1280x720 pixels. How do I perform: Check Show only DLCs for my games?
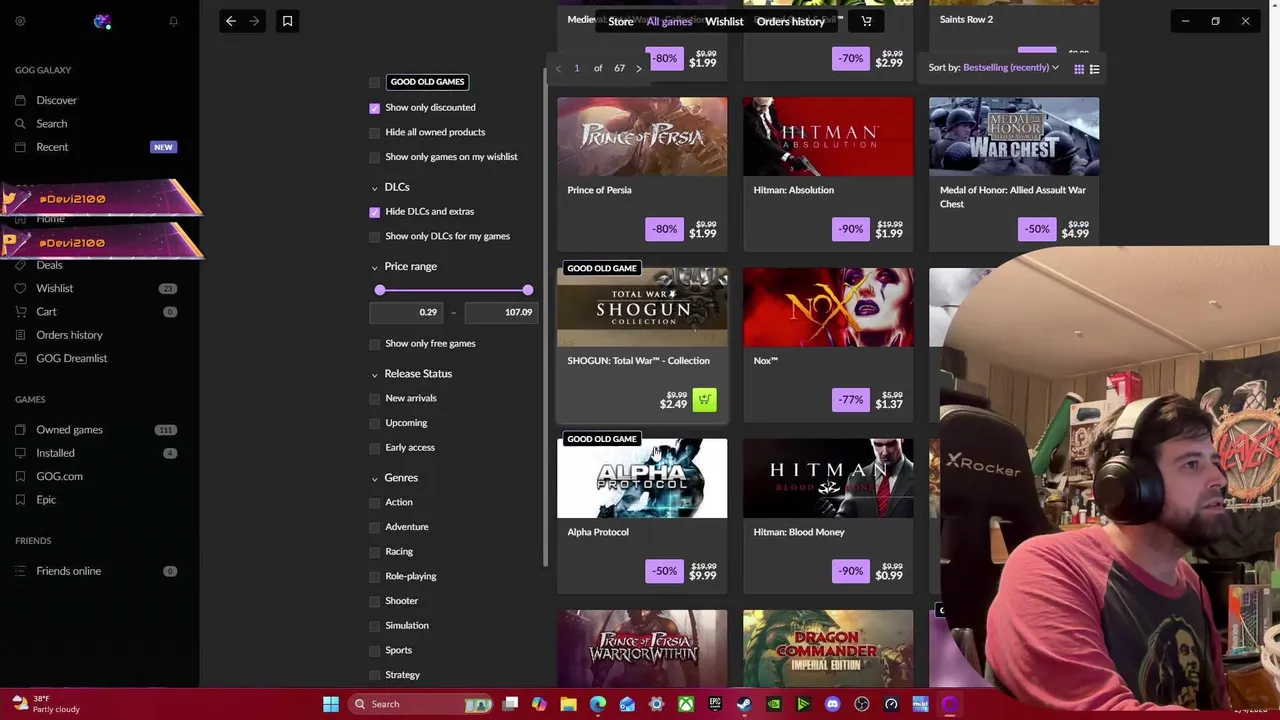375,237
